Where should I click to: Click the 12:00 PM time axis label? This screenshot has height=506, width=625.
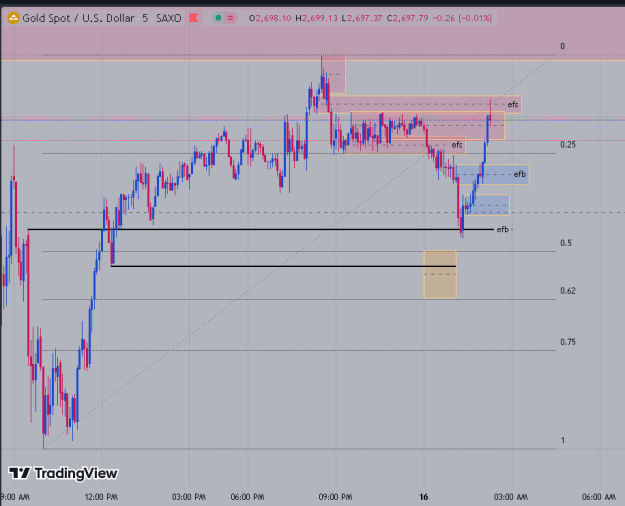coord(101,497)
